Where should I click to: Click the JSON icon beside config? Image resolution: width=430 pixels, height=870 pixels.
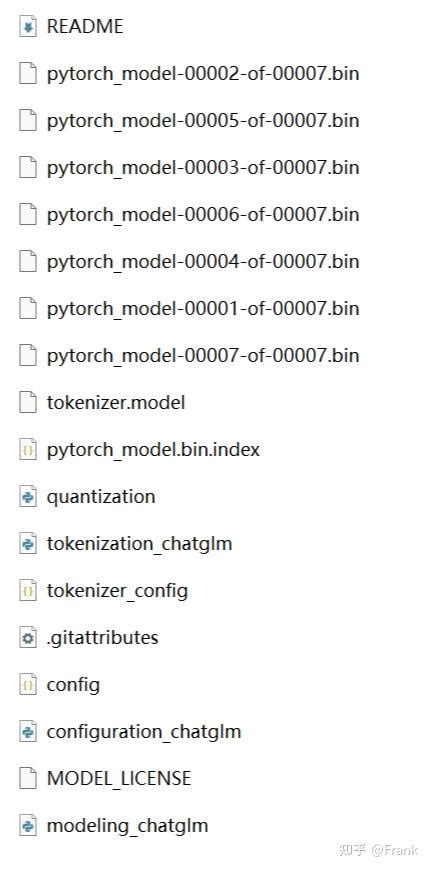click(28, 685)
